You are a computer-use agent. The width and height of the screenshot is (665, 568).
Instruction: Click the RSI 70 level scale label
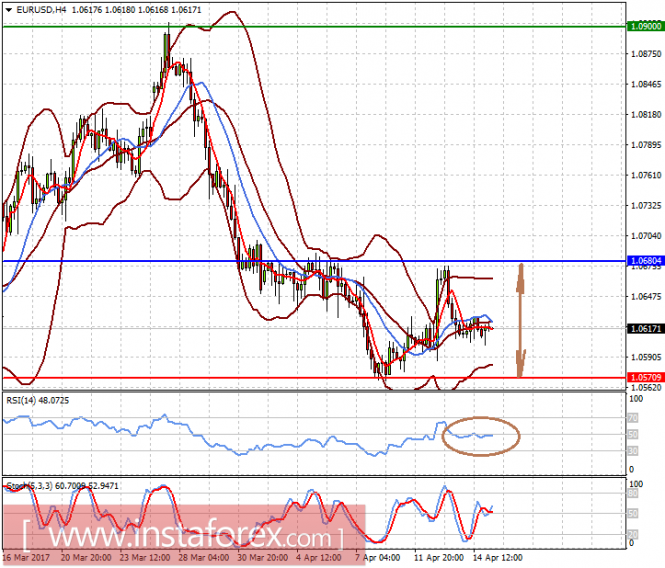633,418
